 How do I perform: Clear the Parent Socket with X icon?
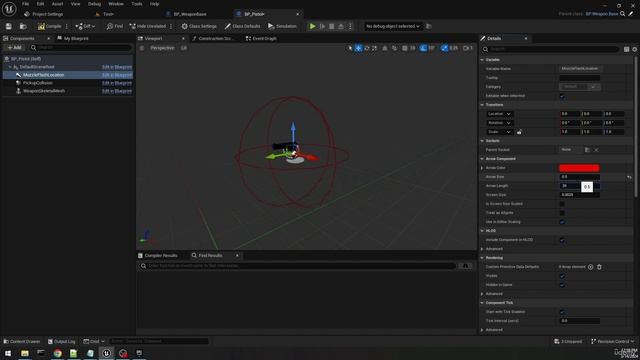point(596,150)
